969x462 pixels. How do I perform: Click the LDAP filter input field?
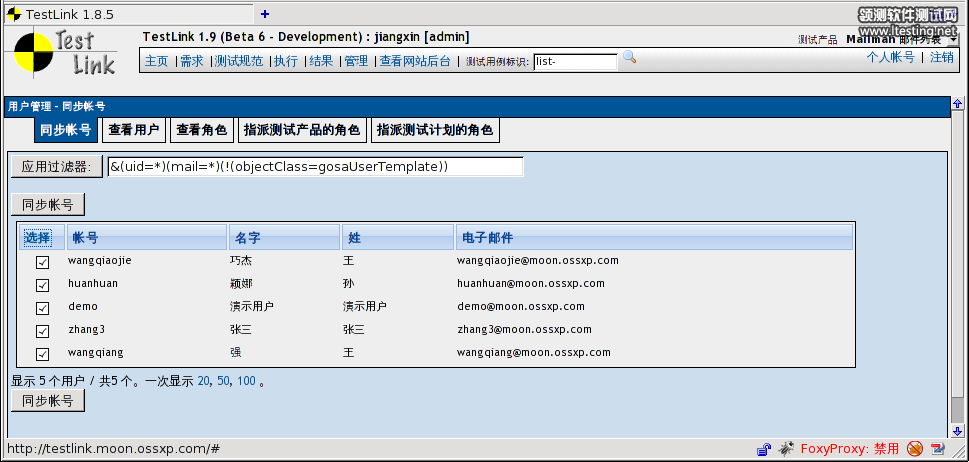point(315,167)
